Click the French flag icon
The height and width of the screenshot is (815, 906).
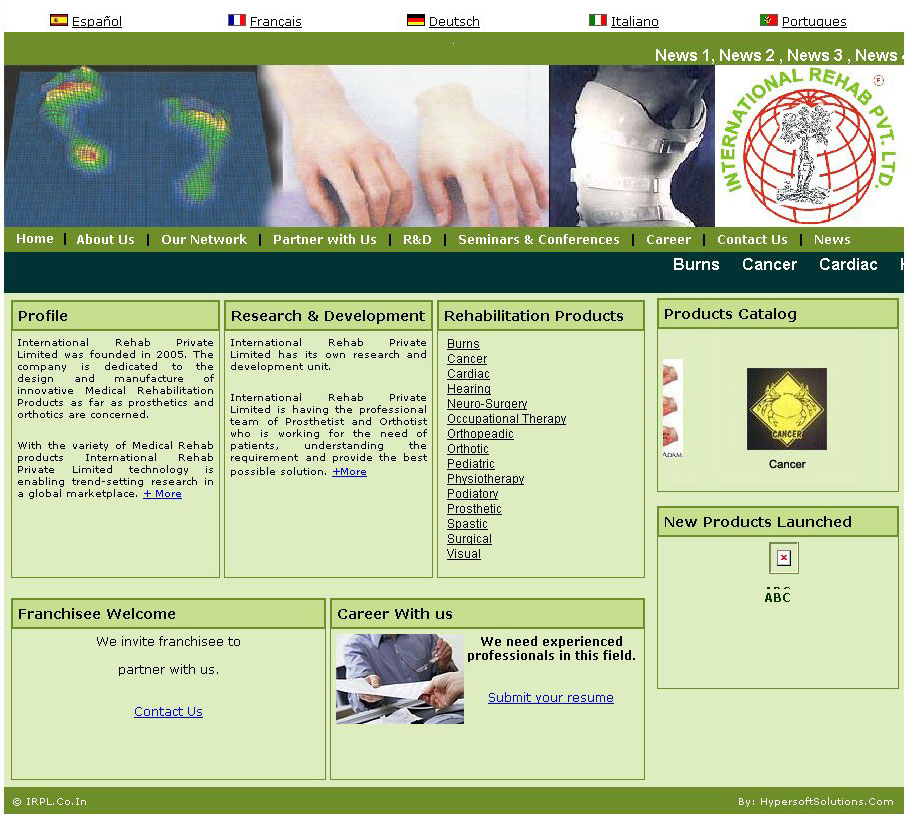pyautogui.click(x=237, y=20)
